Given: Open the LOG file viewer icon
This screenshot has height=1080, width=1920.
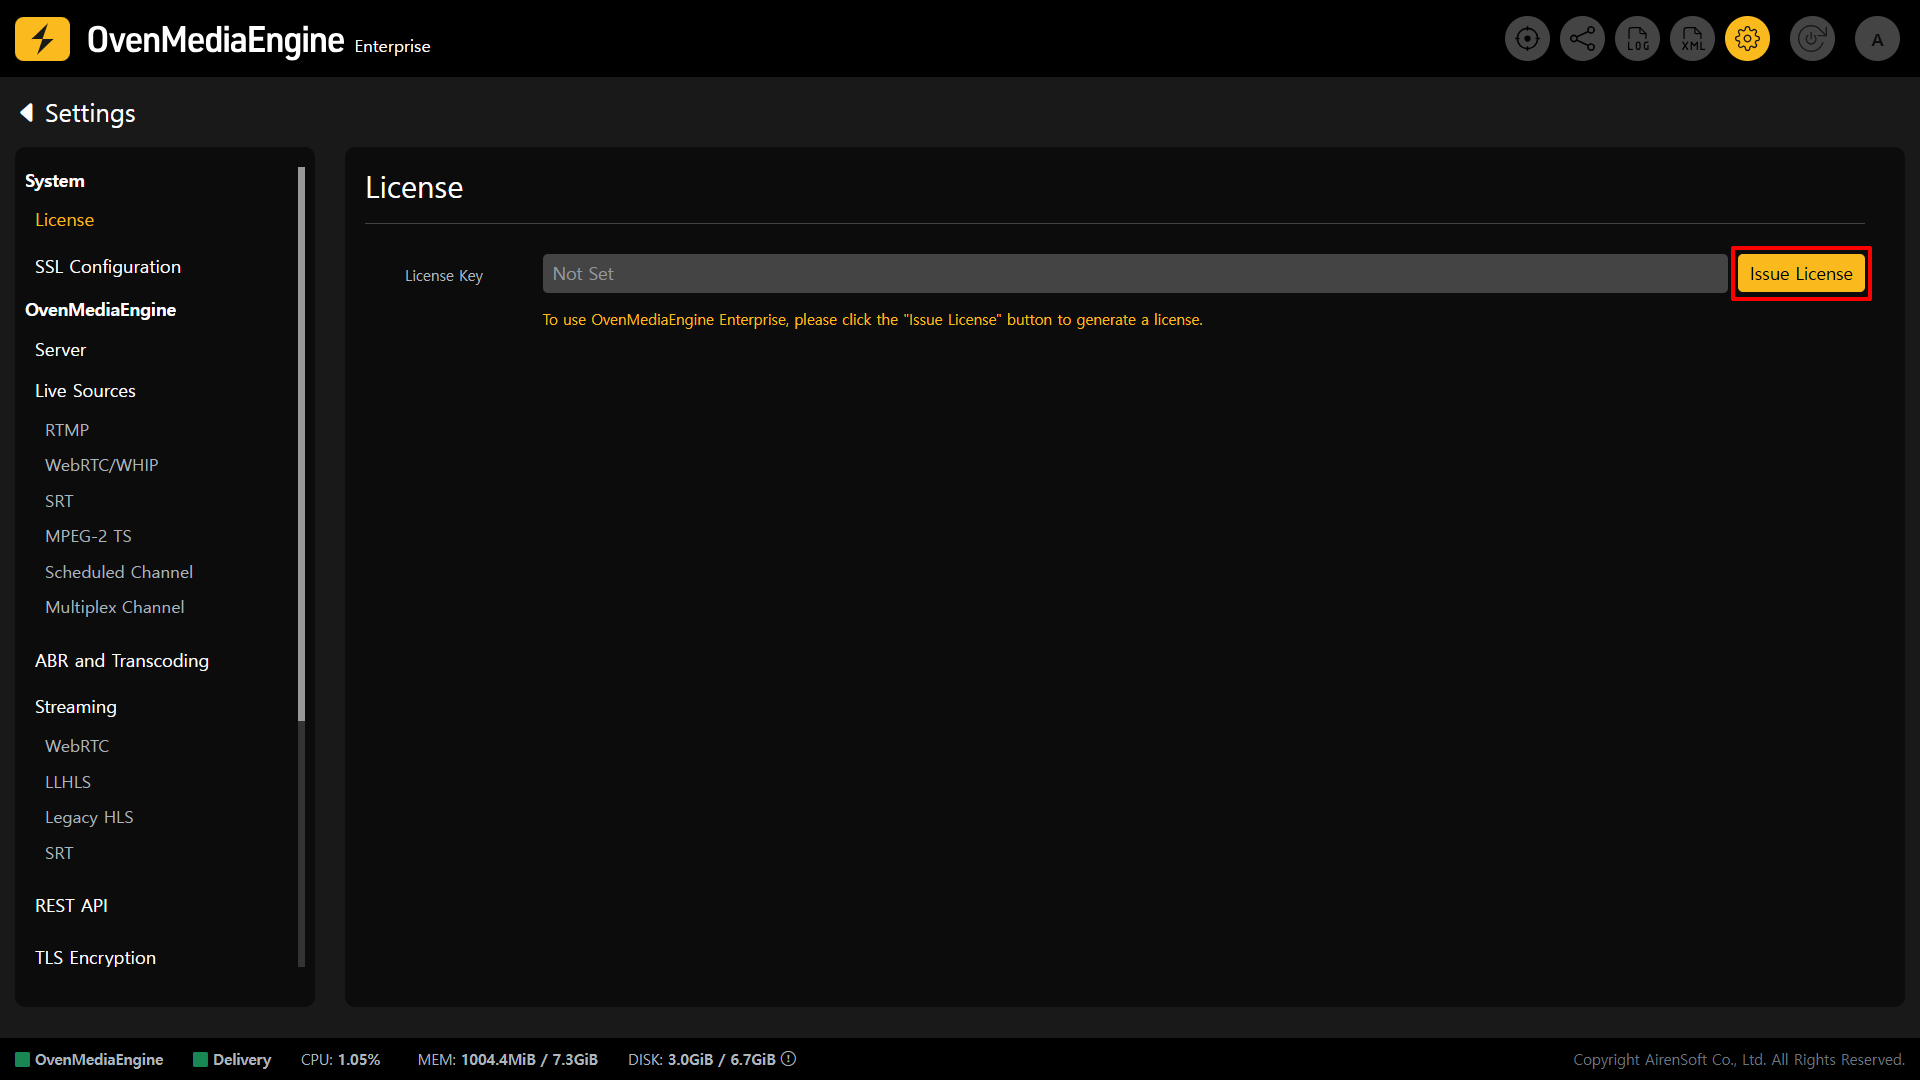Looking at the screenshot, I should pos(1637,39).
